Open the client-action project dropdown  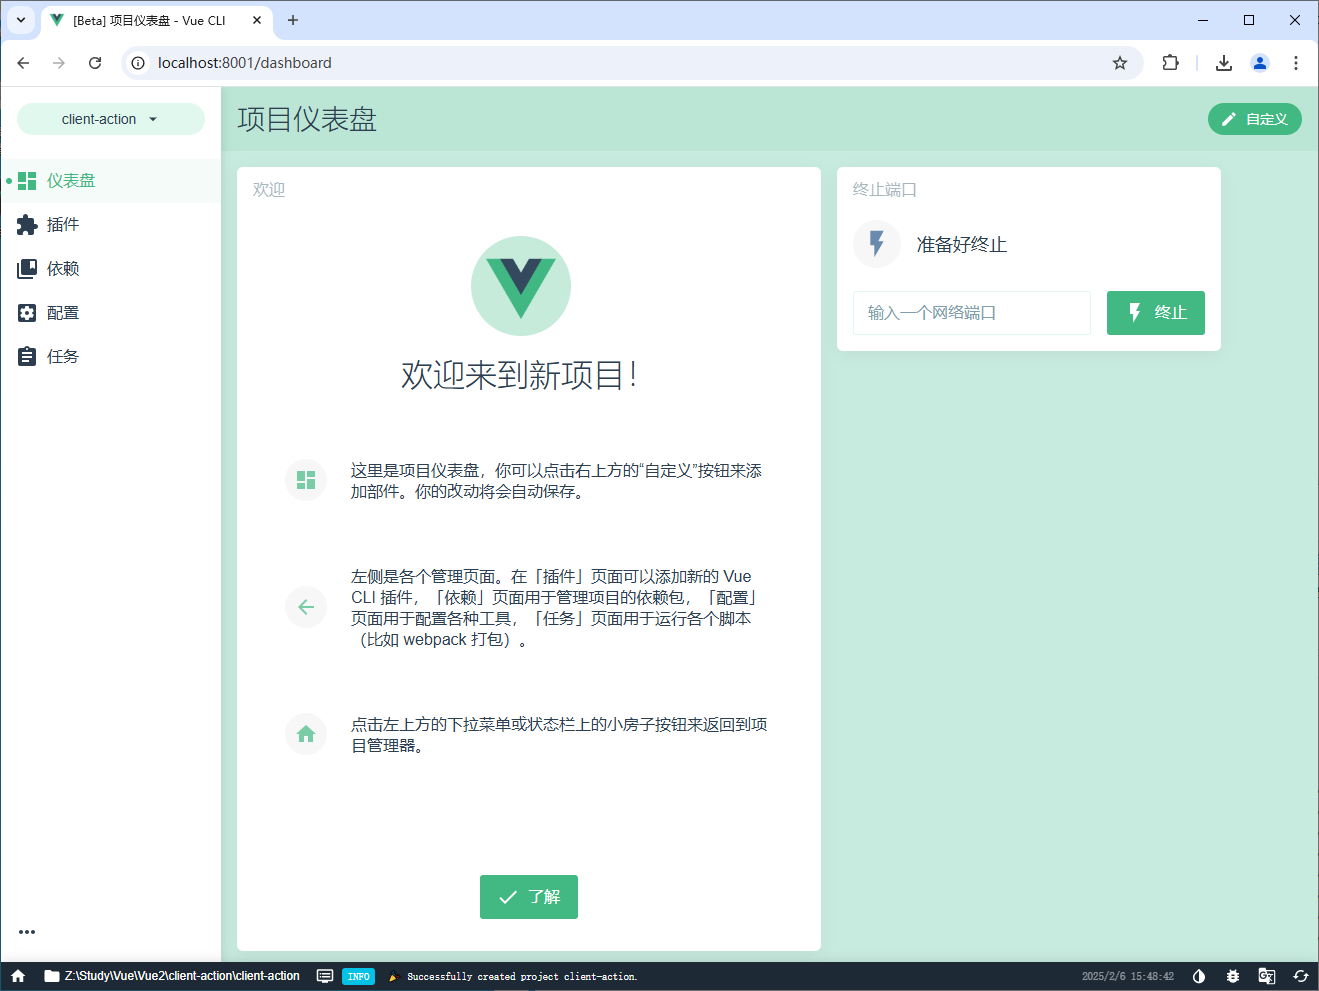[x=110, y=119]
